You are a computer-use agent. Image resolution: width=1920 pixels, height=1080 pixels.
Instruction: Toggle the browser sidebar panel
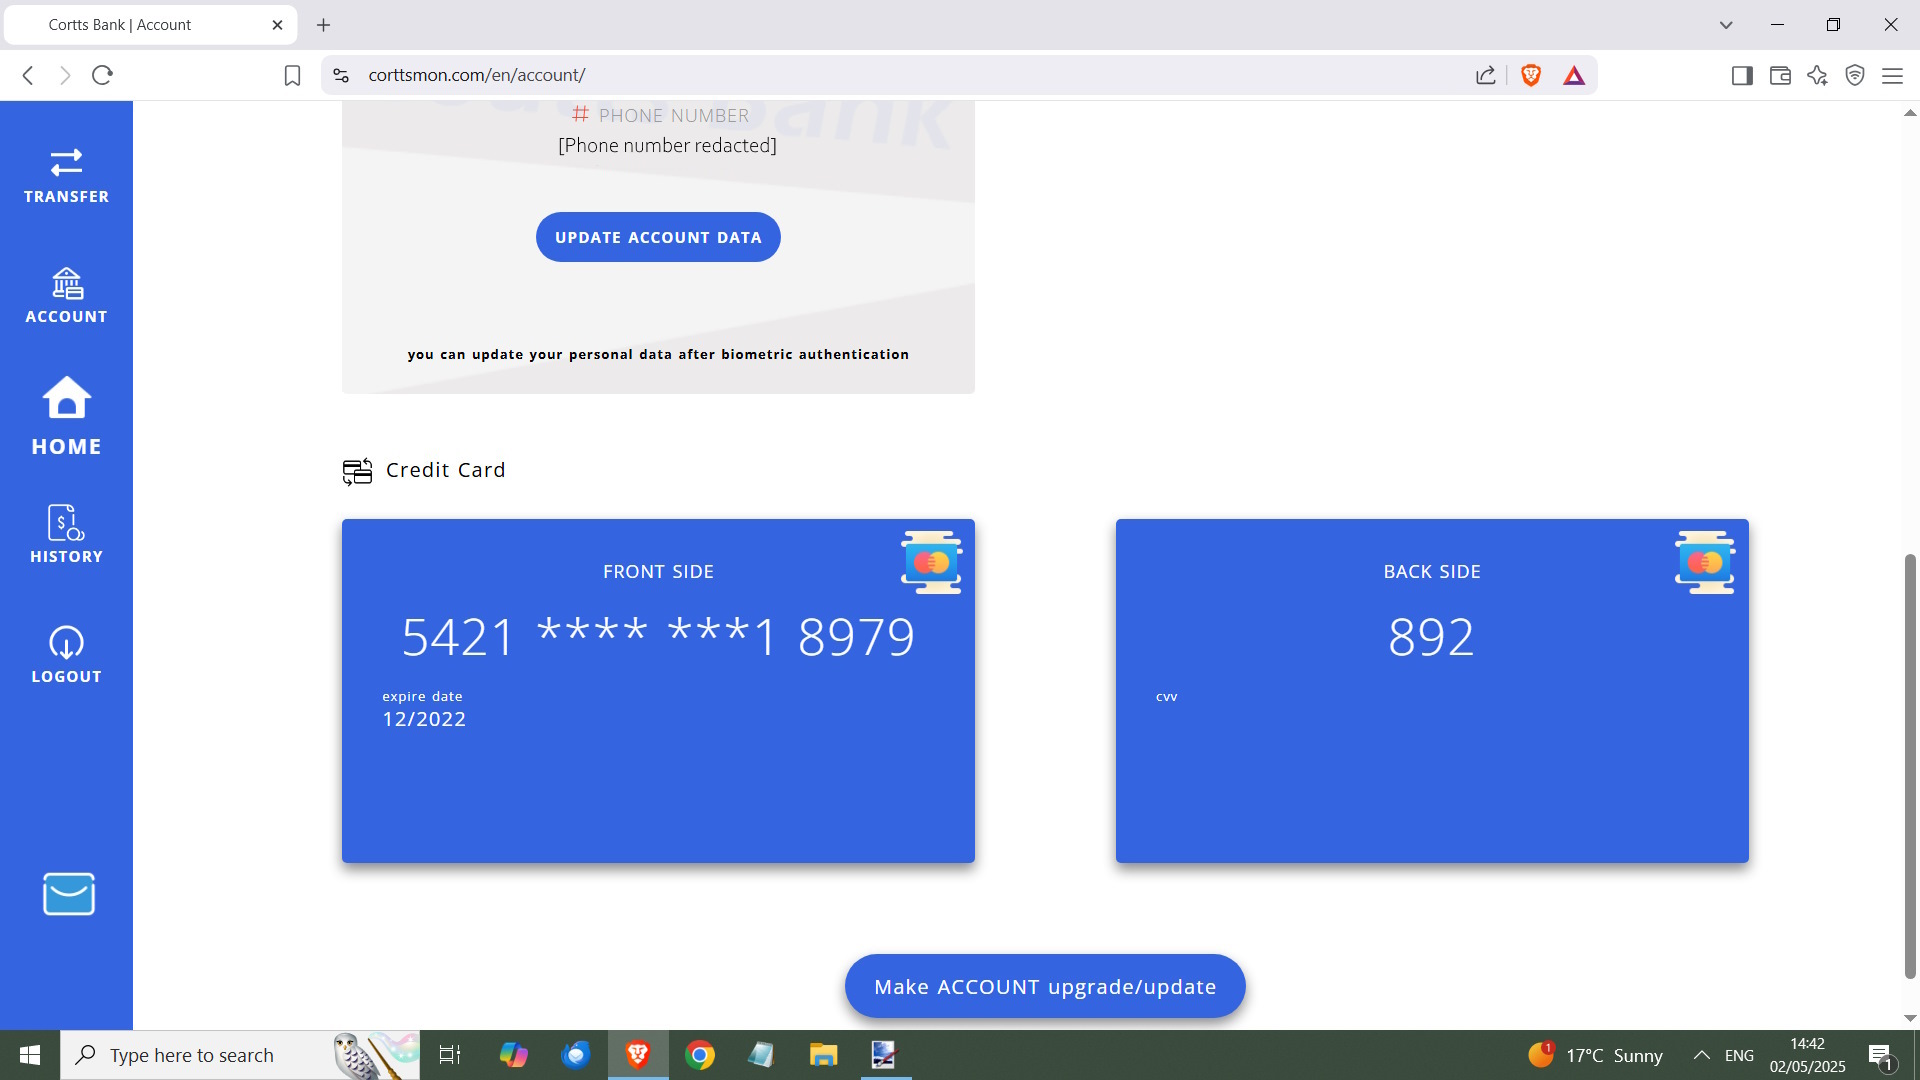[1742, 75]
